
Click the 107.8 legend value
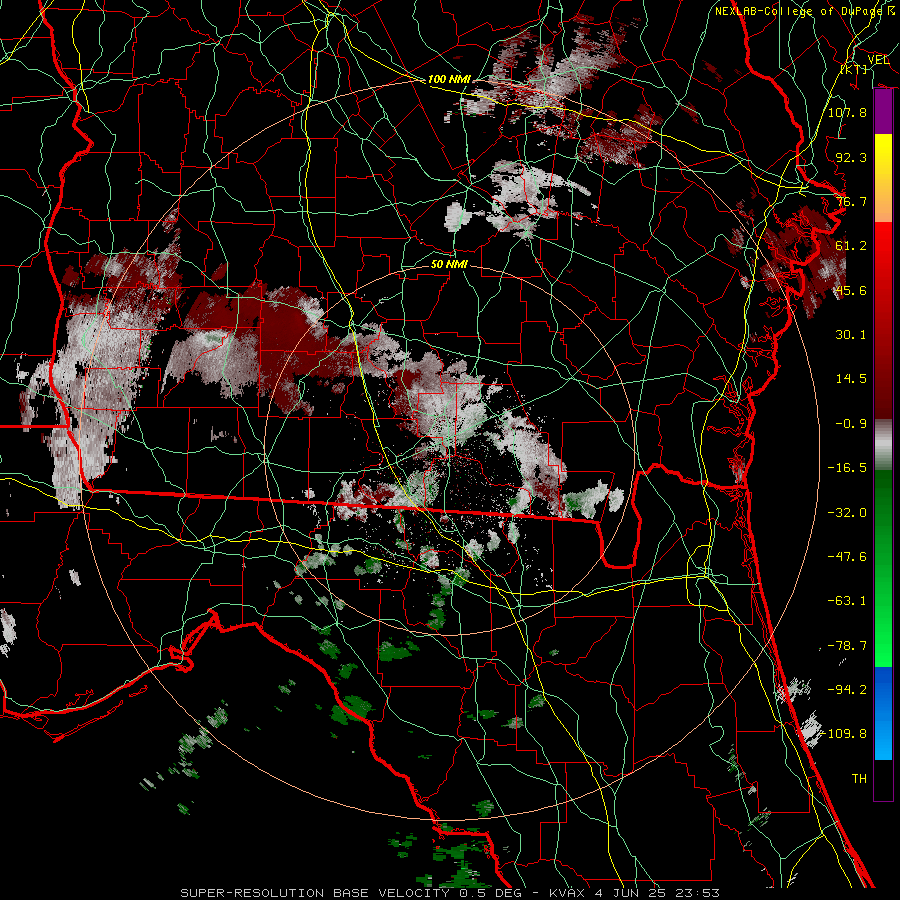(847, 112)
